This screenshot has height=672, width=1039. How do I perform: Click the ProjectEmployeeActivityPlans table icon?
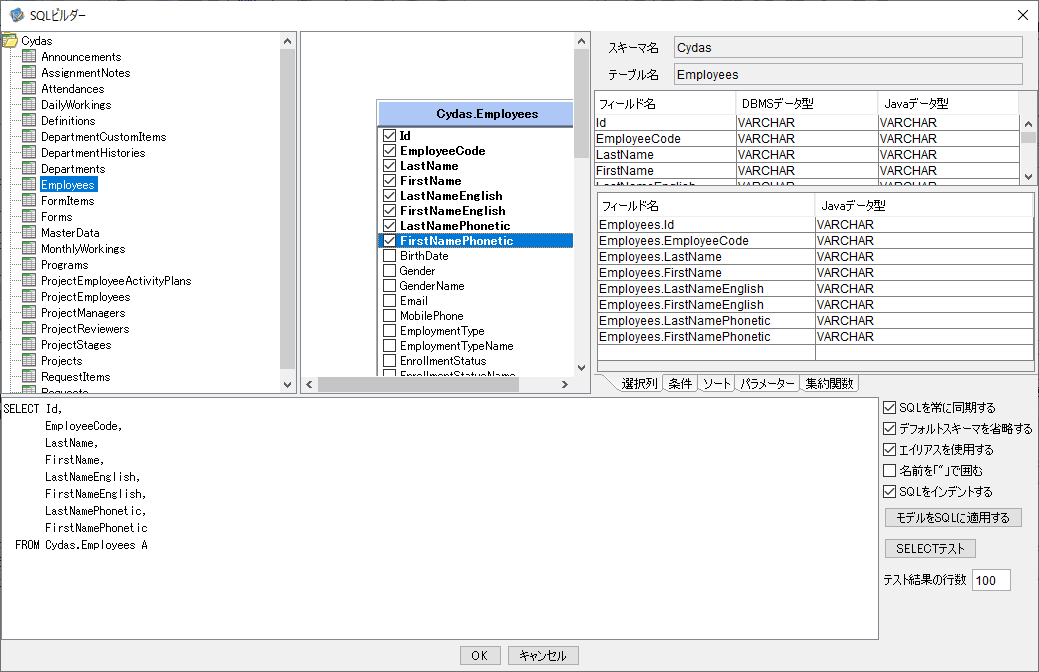[29, 280]
